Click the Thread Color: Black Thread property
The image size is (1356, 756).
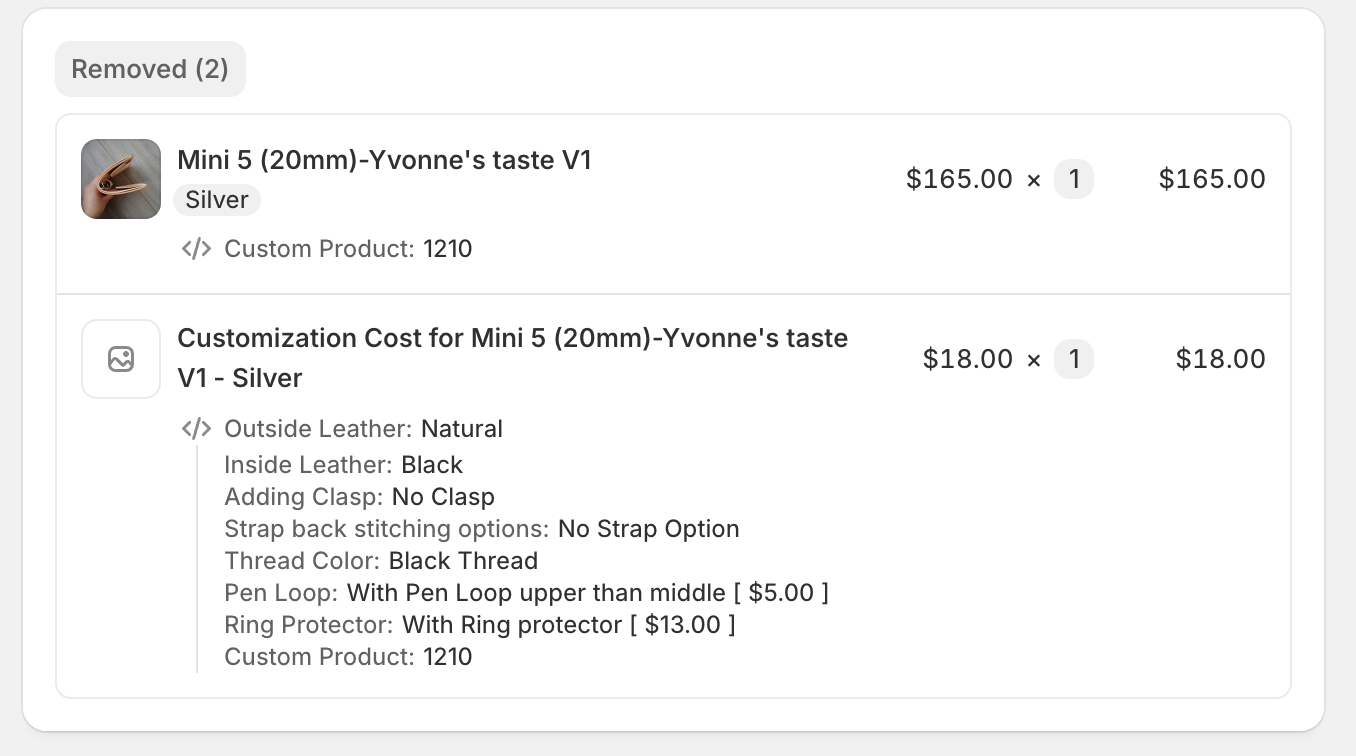[x=381, y=561]
